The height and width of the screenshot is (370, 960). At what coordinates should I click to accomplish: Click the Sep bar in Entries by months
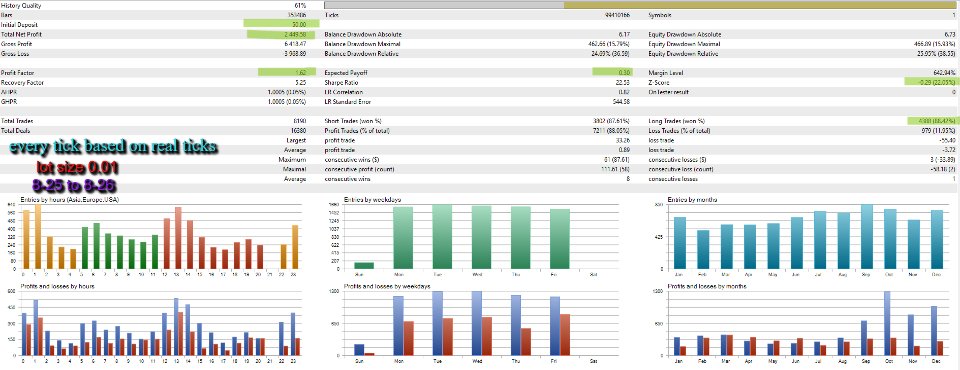(x=866, y=236)
